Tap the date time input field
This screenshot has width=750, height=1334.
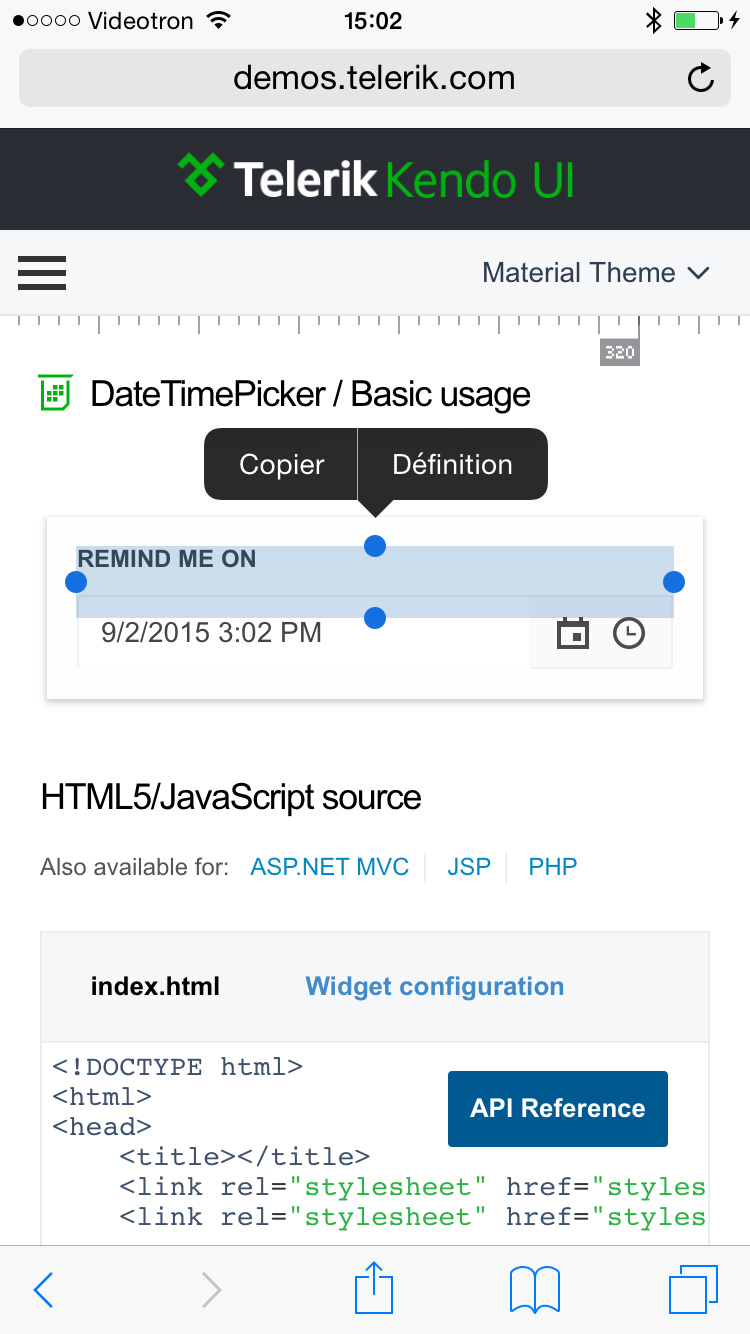300,633
